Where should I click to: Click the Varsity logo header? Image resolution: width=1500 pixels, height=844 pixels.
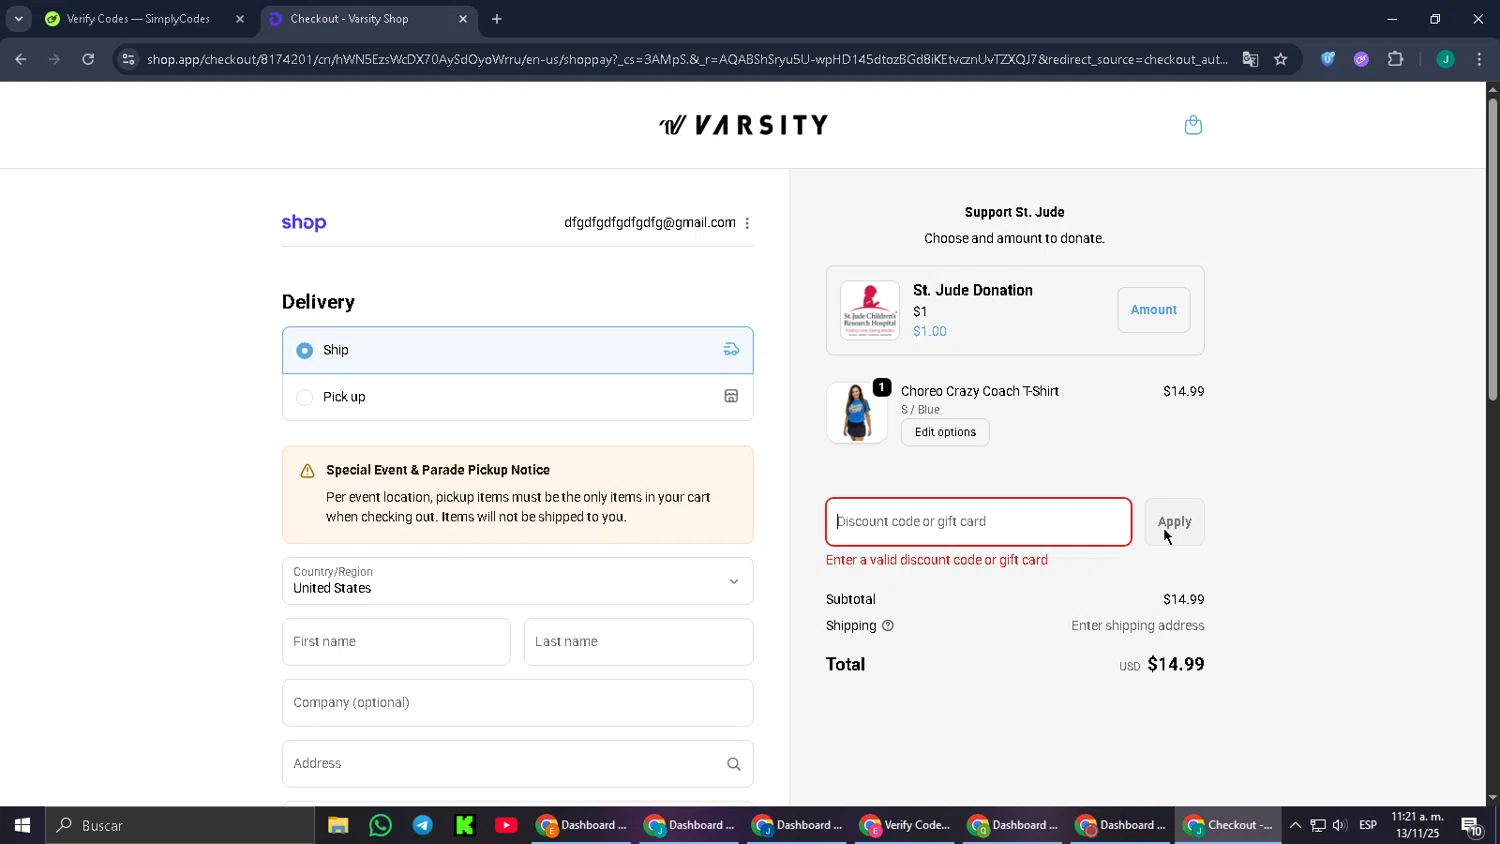743,125
